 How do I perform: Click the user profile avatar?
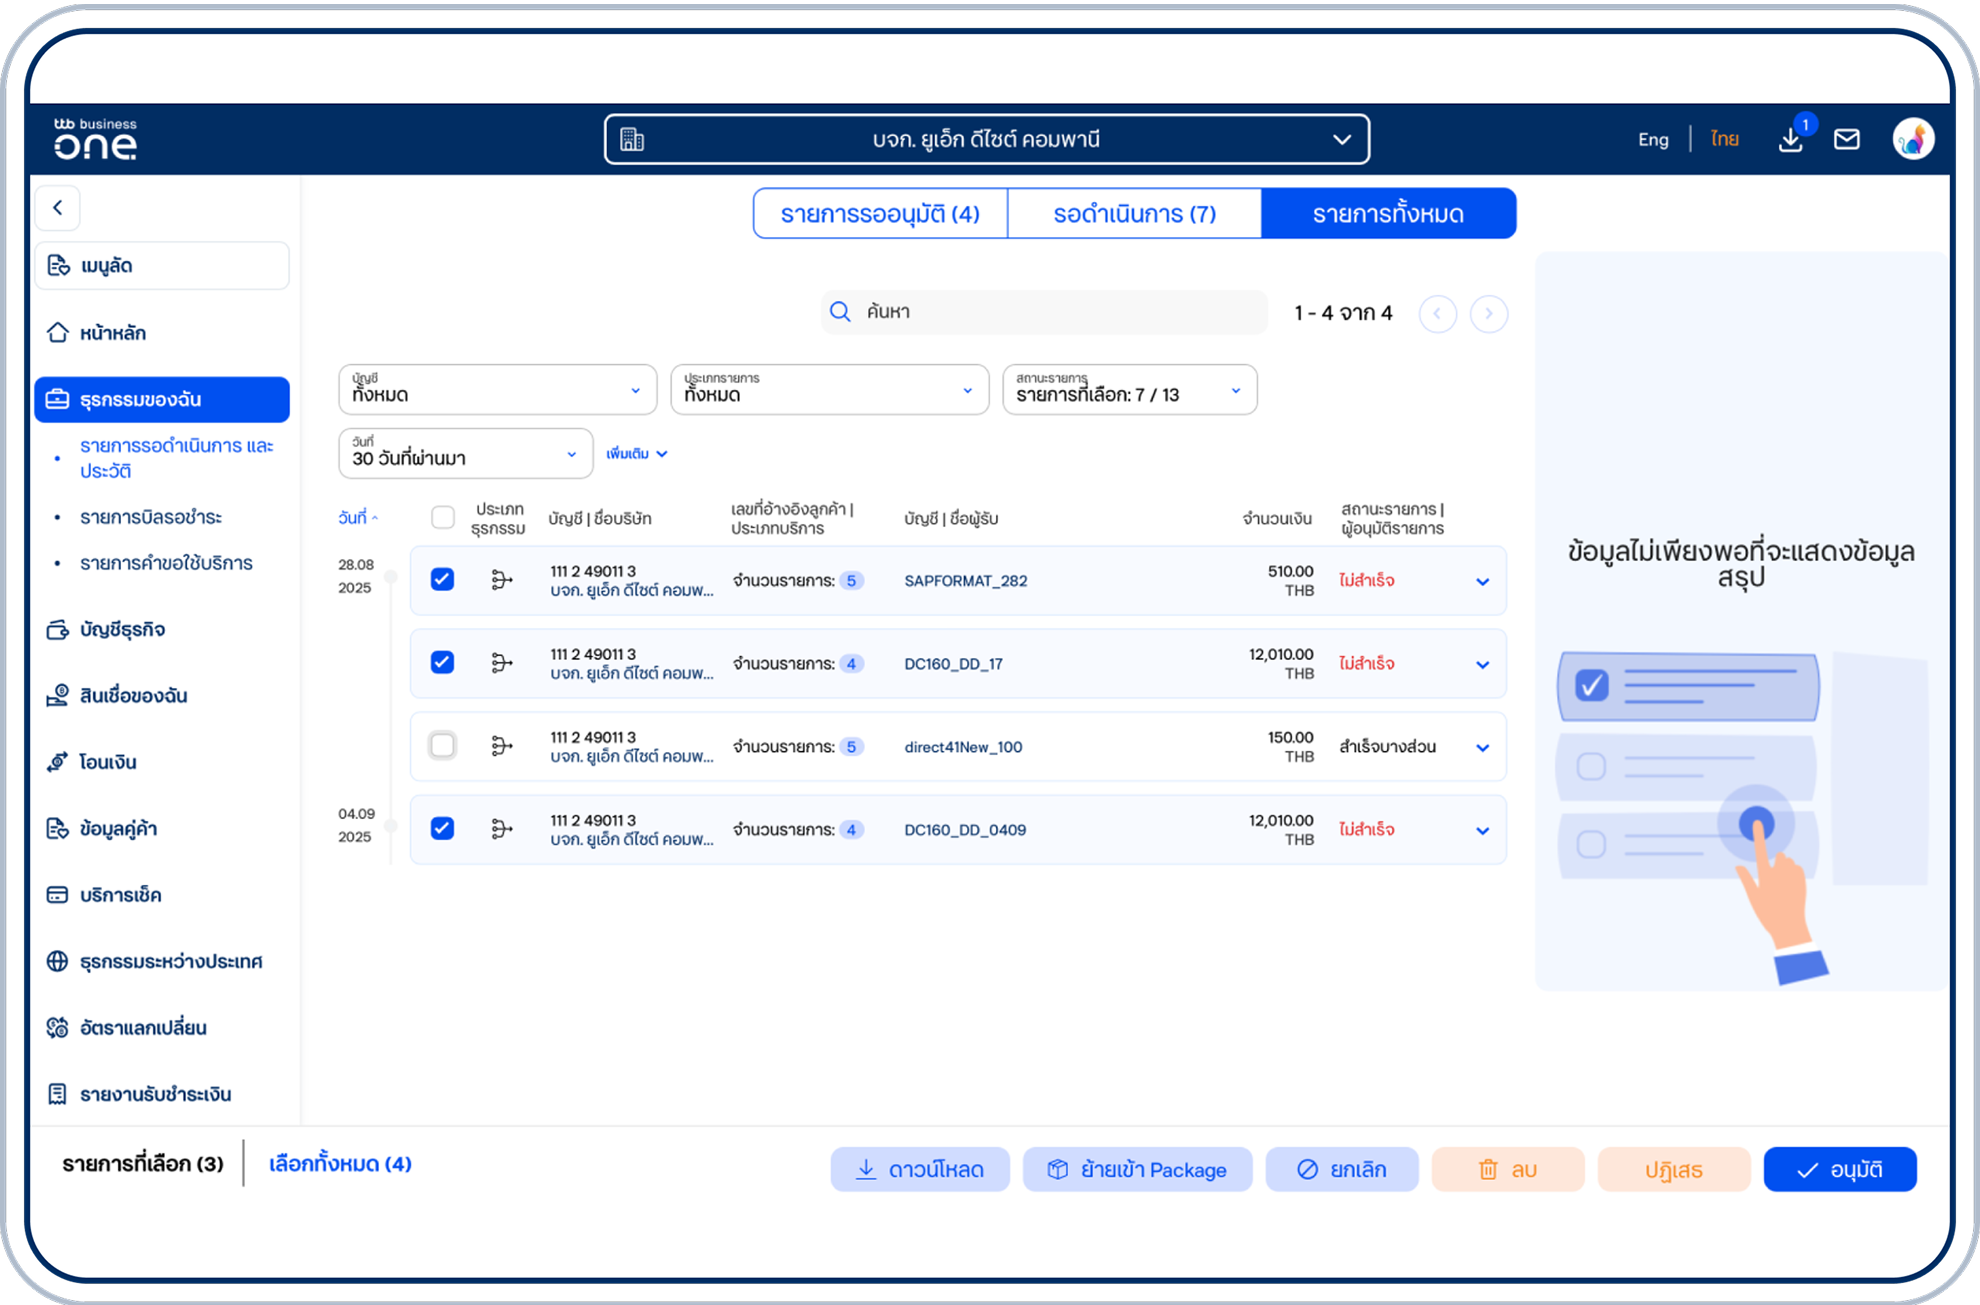tap(1912, 139)
